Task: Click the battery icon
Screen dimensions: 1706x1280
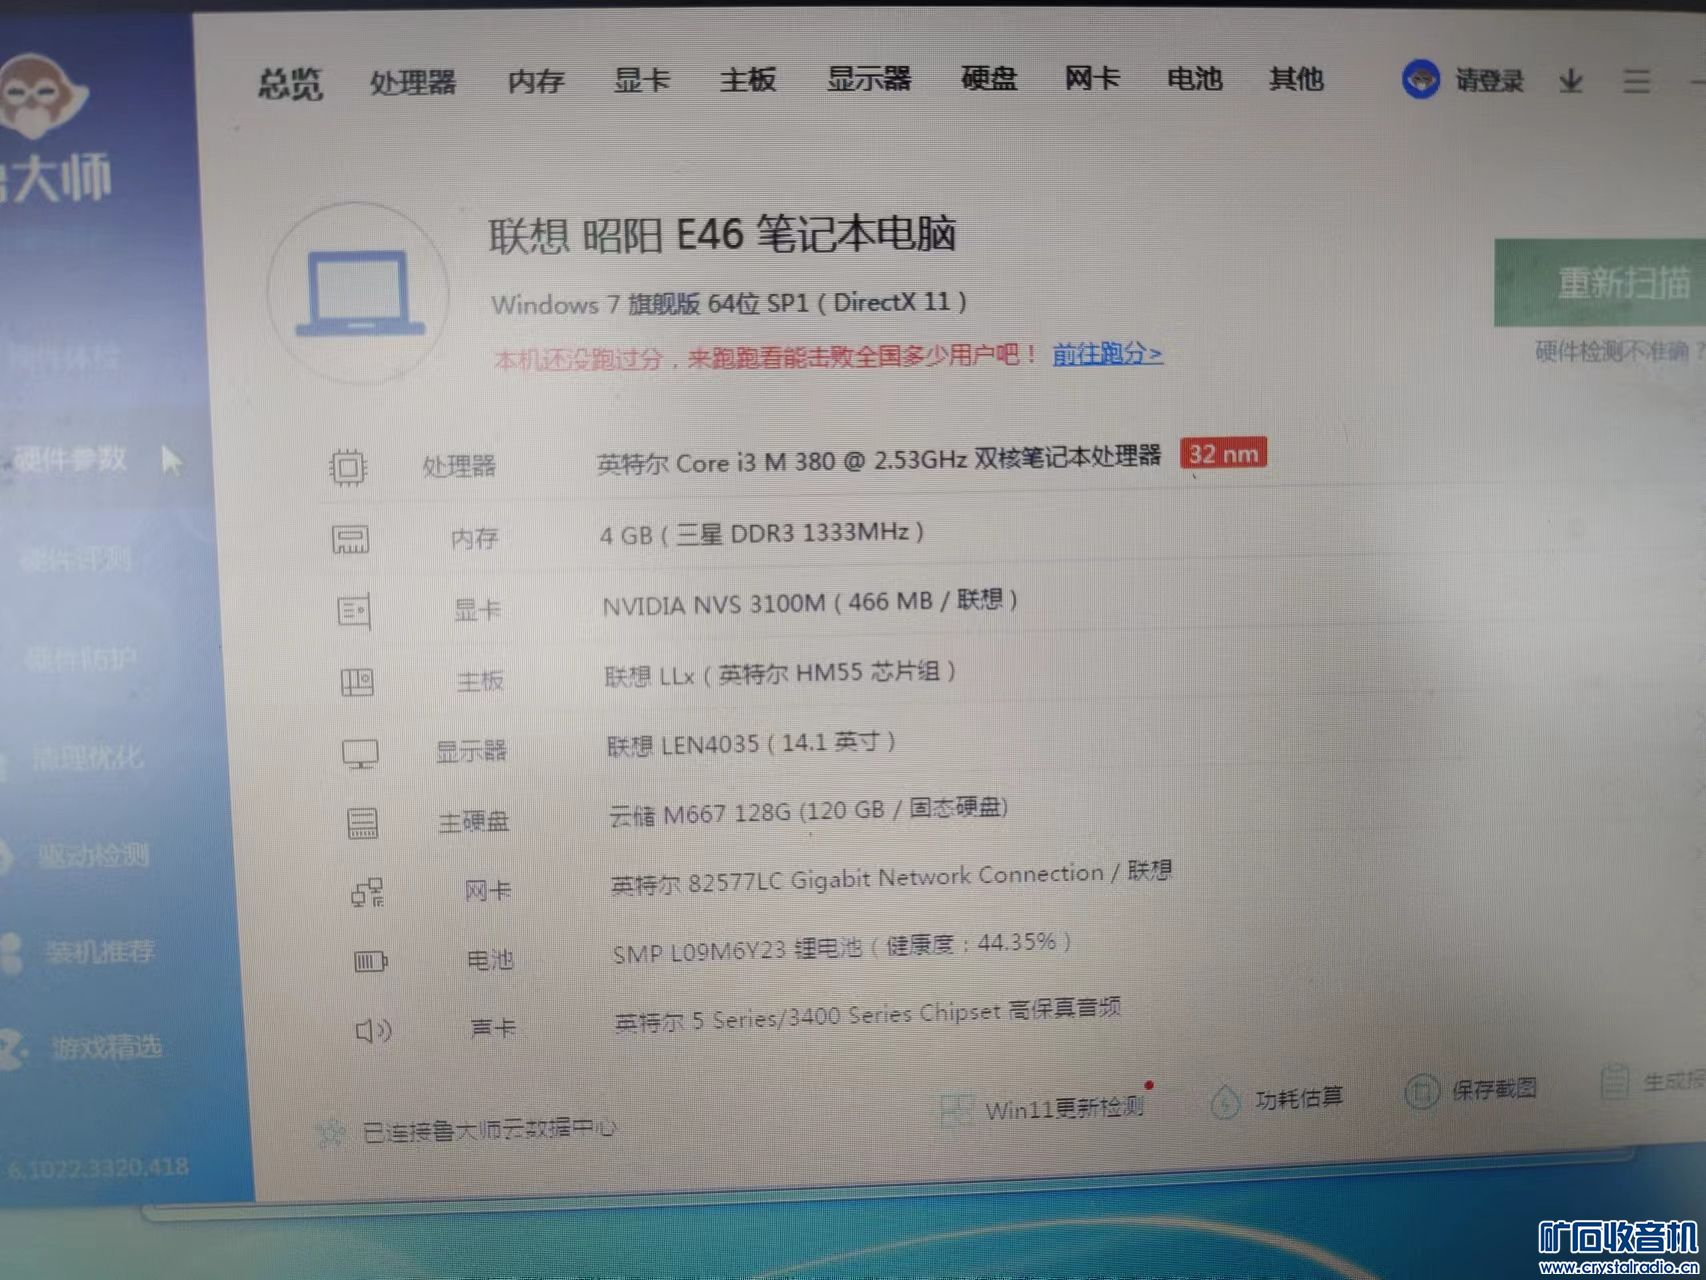Action: pyautogui.click(x=371, y=962)
